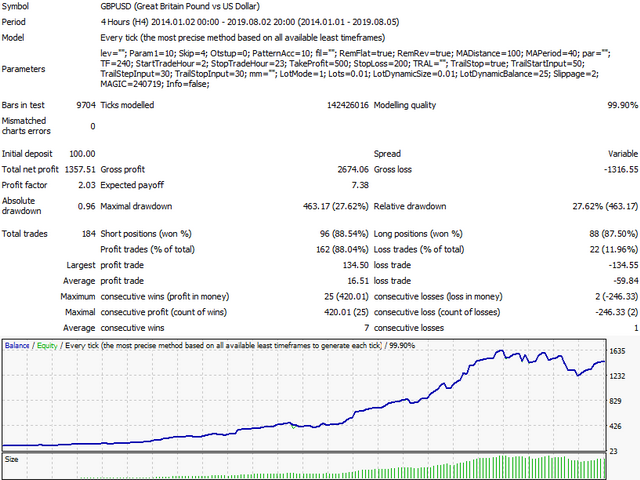Viewport: 640px width, 480px height.
Task: Click the Largest profit trade value 134.50
Action: click(x=356, y=265)
